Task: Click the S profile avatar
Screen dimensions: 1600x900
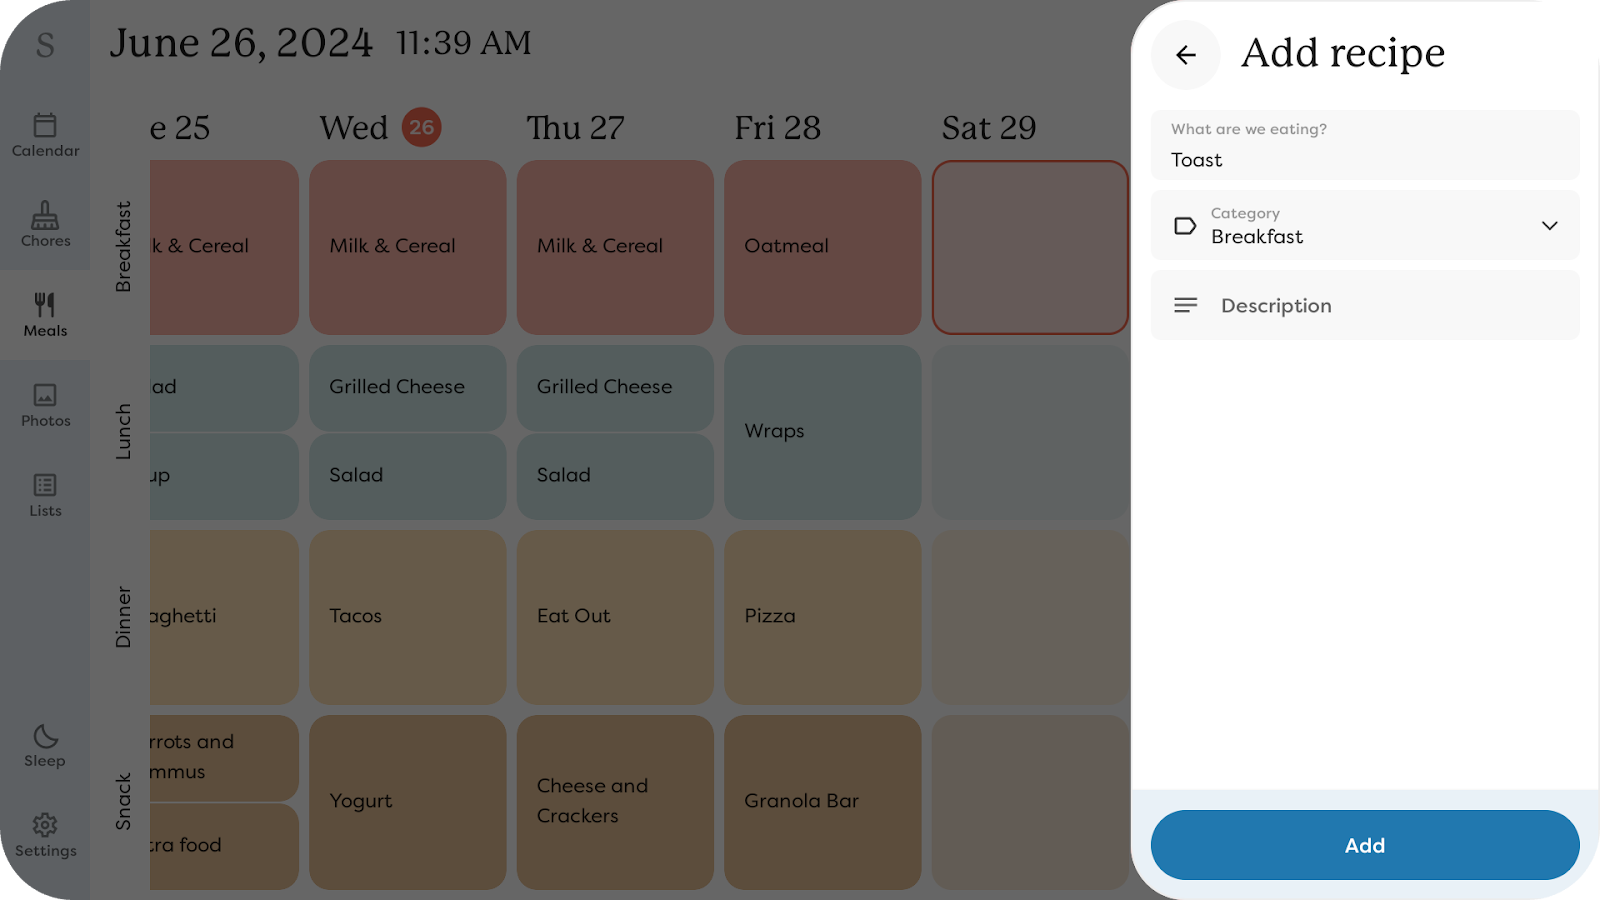Action: [45, 45]
